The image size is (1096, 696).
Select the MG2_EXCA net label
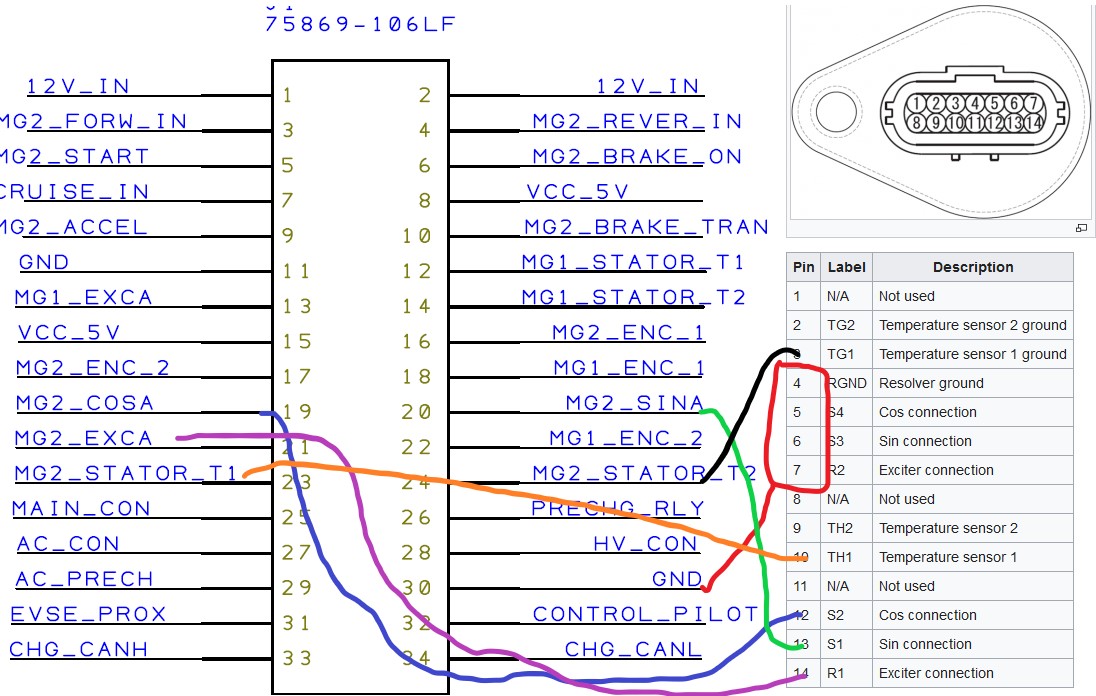pos(83,438)
